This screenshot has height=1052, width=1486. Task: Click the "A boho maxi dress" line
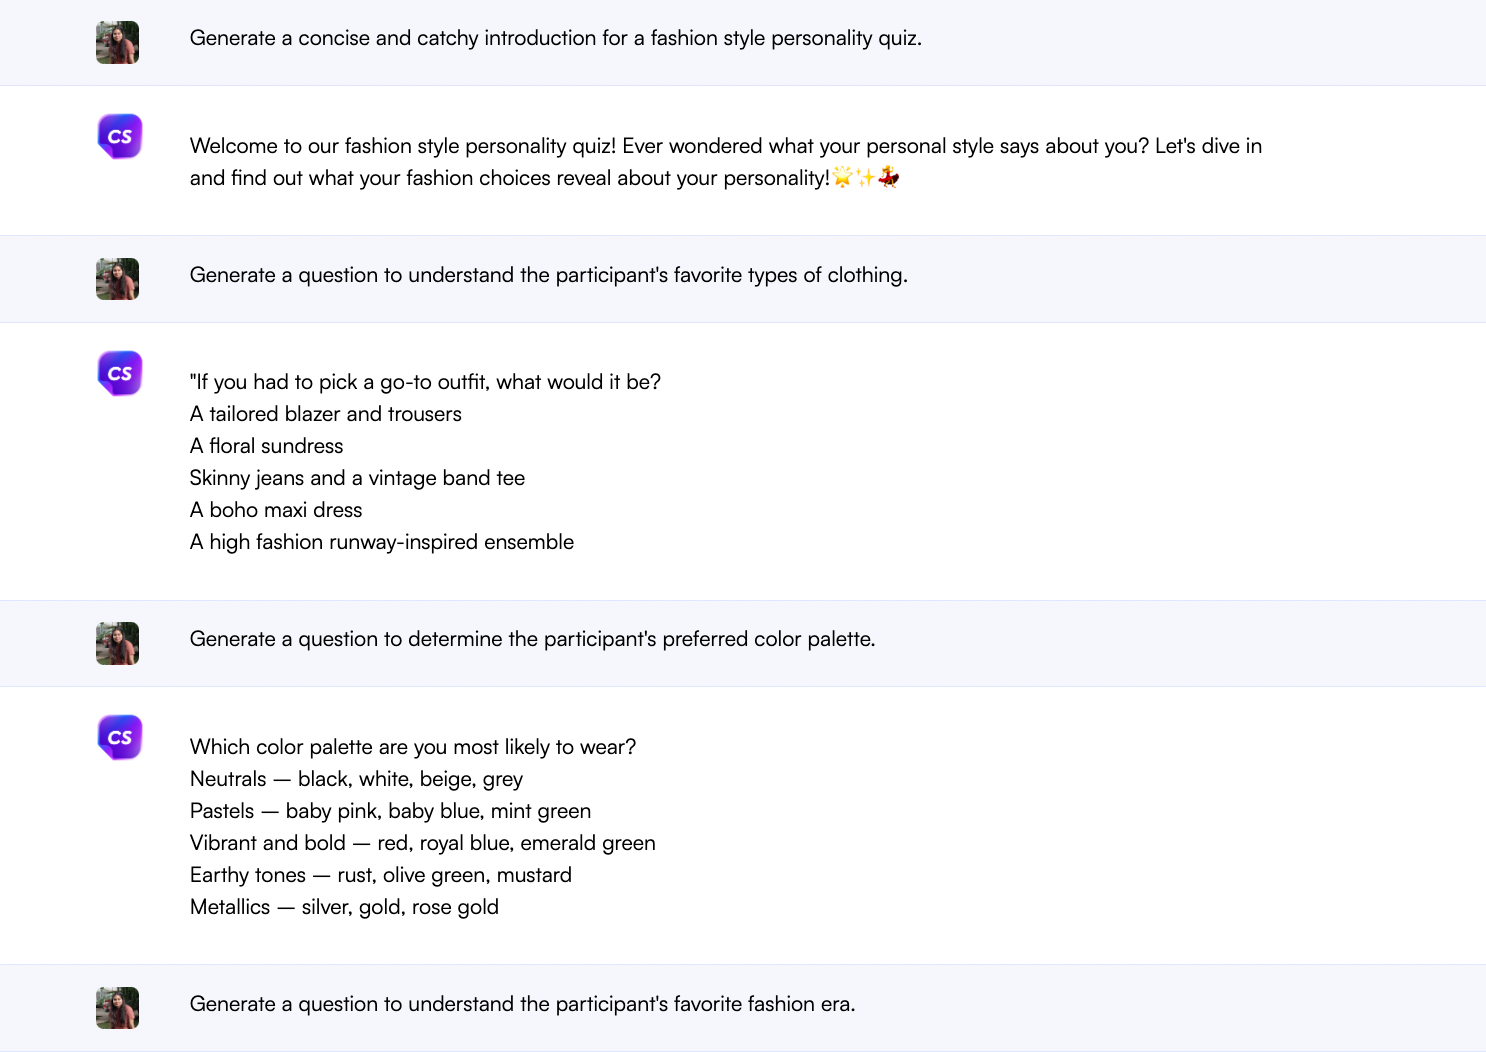pyautogui.click(x=276, y=510)
